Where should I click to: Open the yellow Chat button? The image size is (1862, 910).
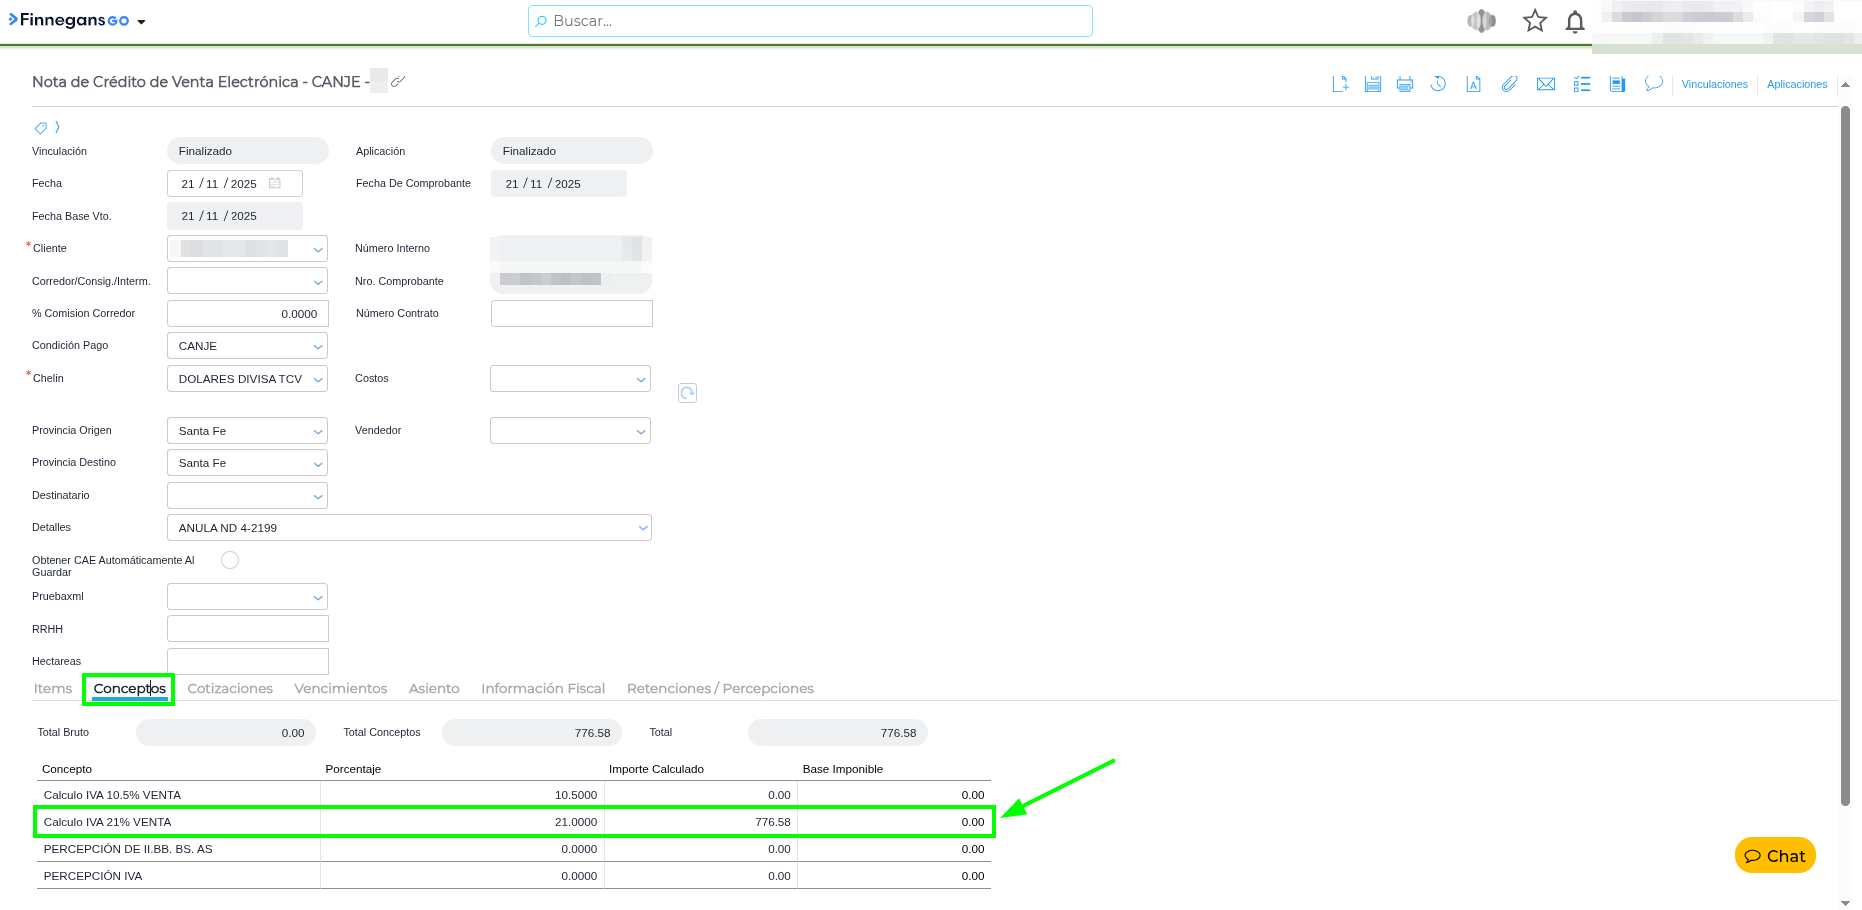1775,856
